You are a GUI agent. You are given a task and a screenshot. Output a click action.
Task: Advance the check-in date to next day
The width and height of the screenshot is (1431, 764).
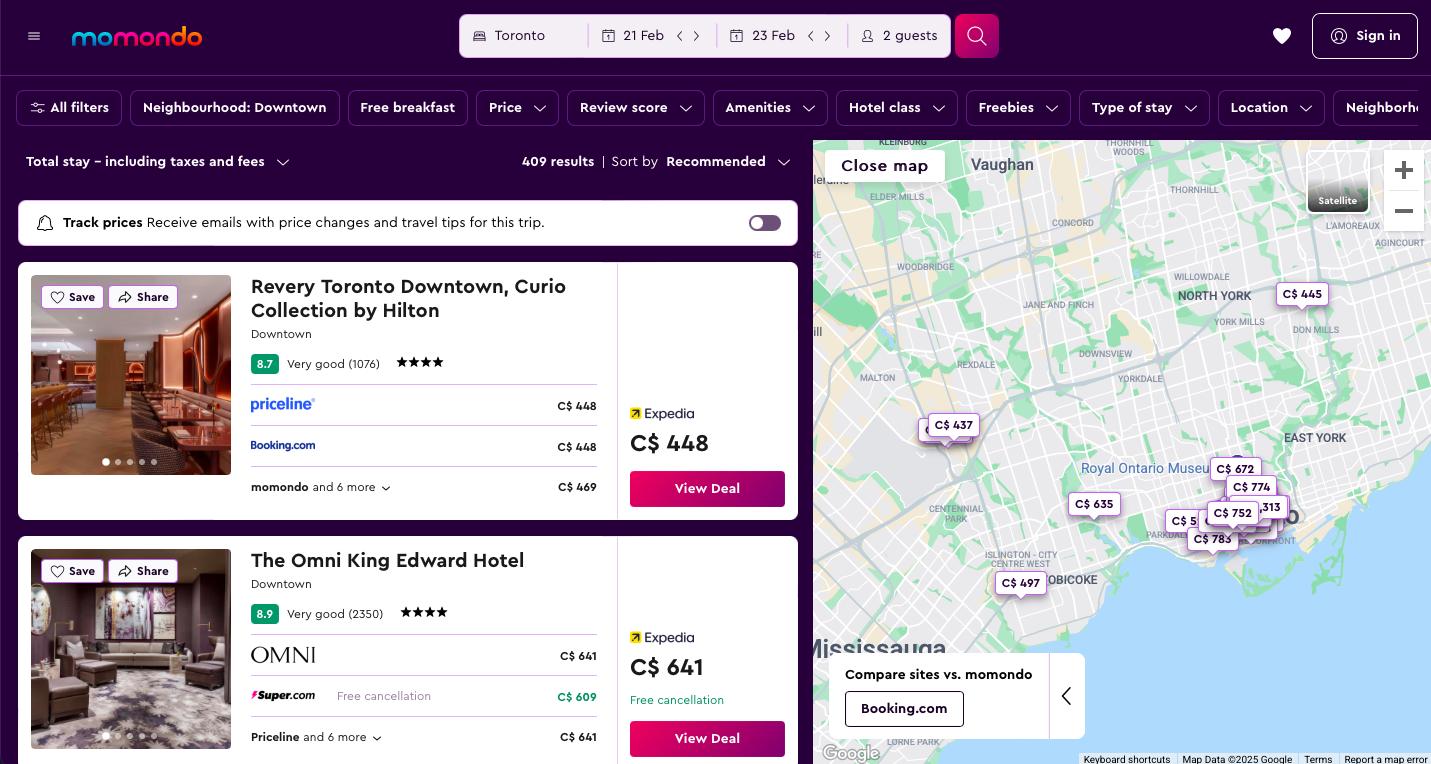click(x=697, y=36)
